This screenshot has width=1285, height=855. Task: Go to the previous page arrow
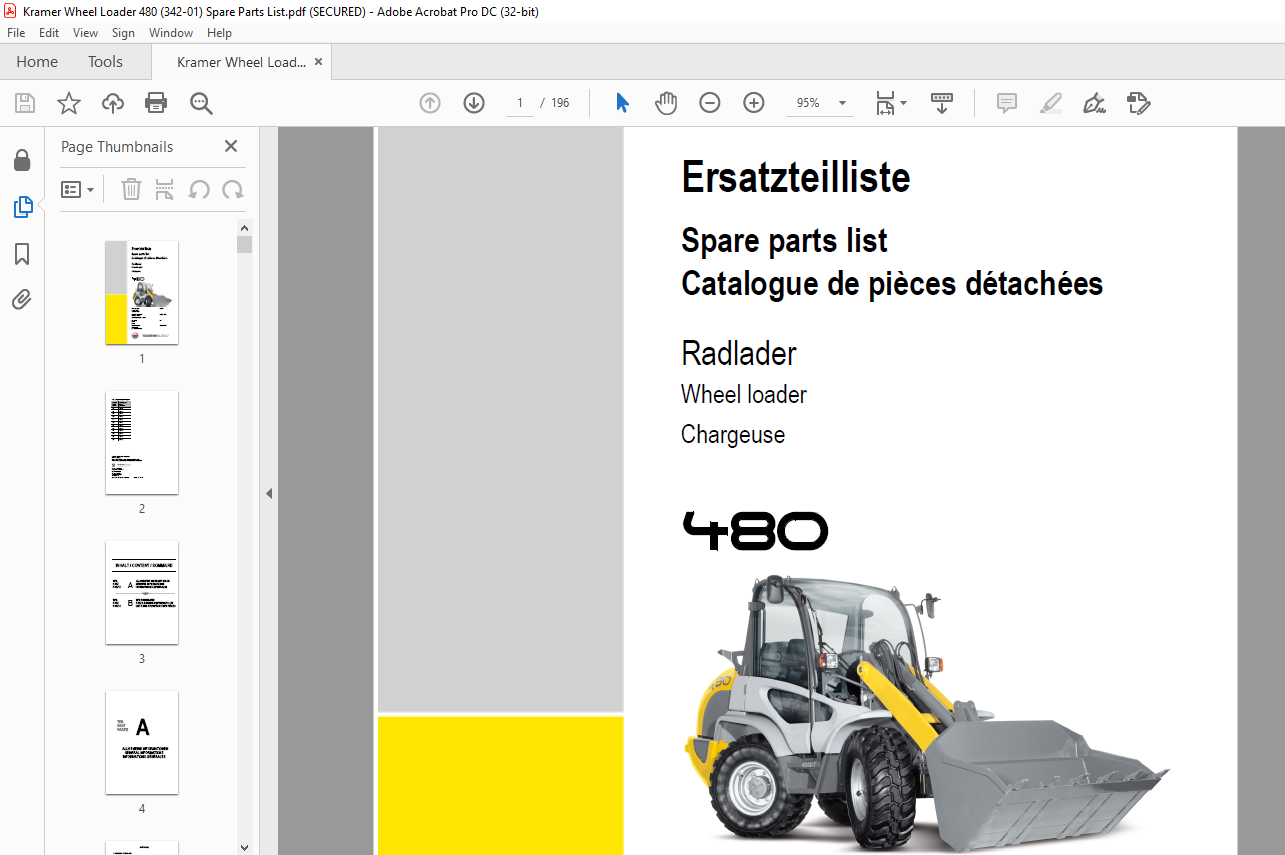[x=430, y=103]
